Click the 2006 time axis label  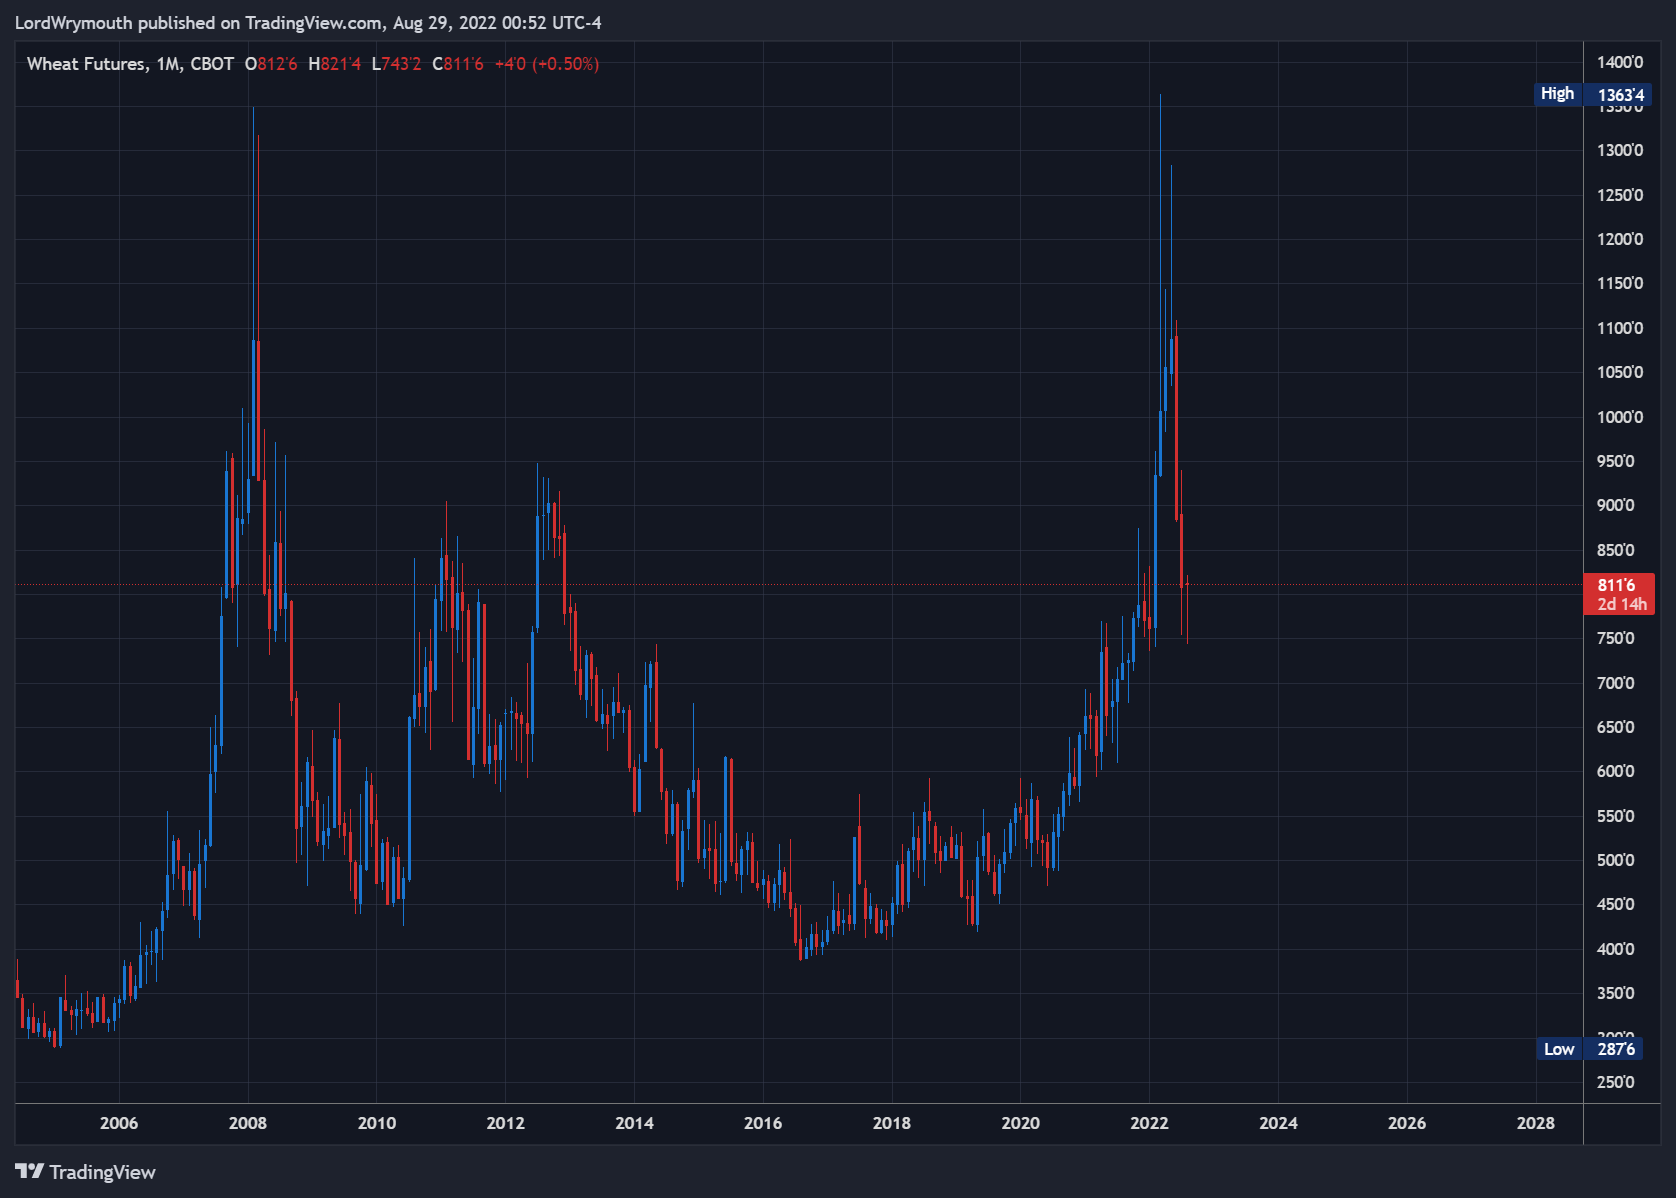pos(119,1123)
